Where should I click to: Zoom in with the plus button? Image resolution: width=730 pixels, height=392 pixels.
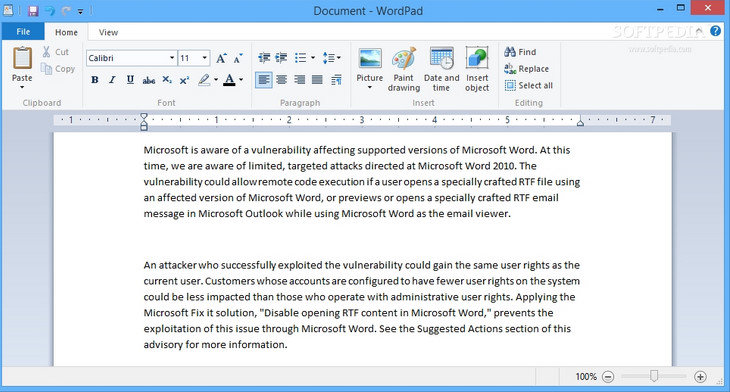(x=700, y=377)
